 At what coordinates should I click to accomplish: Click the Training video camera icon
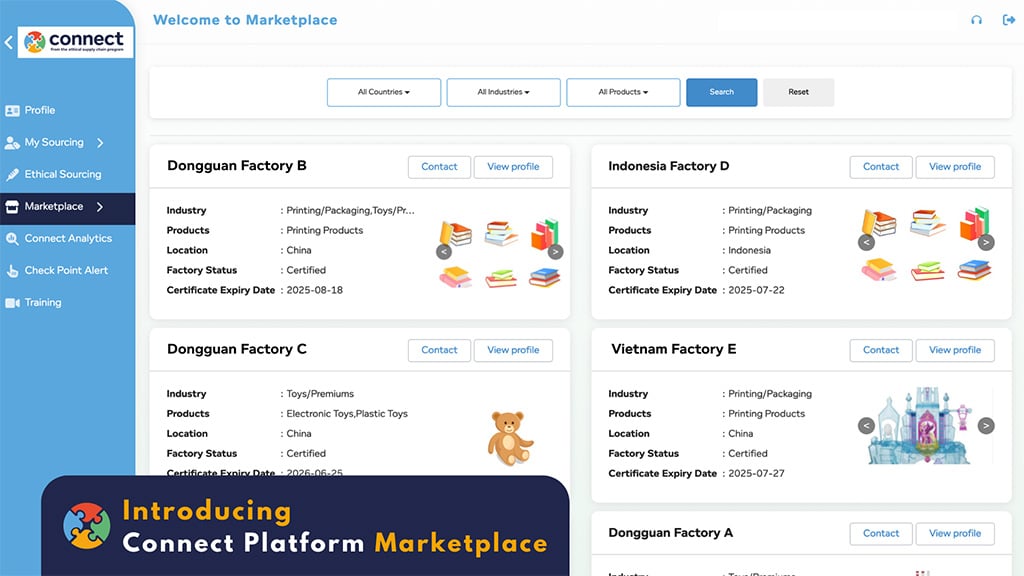[x=12, y=302]
